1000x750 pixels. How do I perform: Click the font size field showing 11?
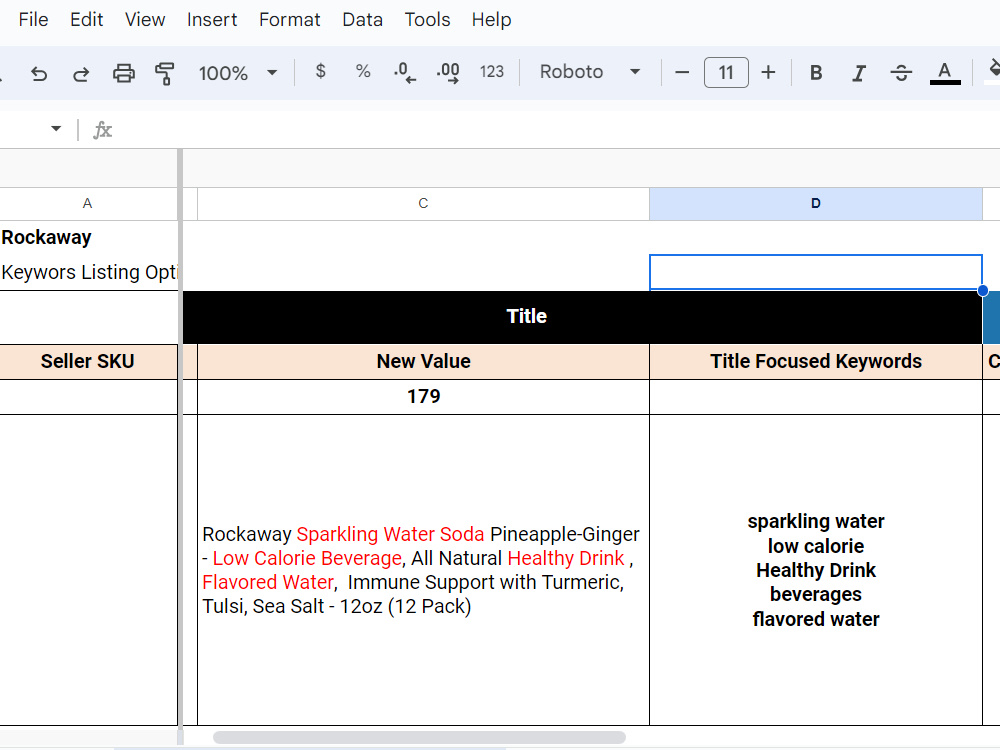[726, 72]
